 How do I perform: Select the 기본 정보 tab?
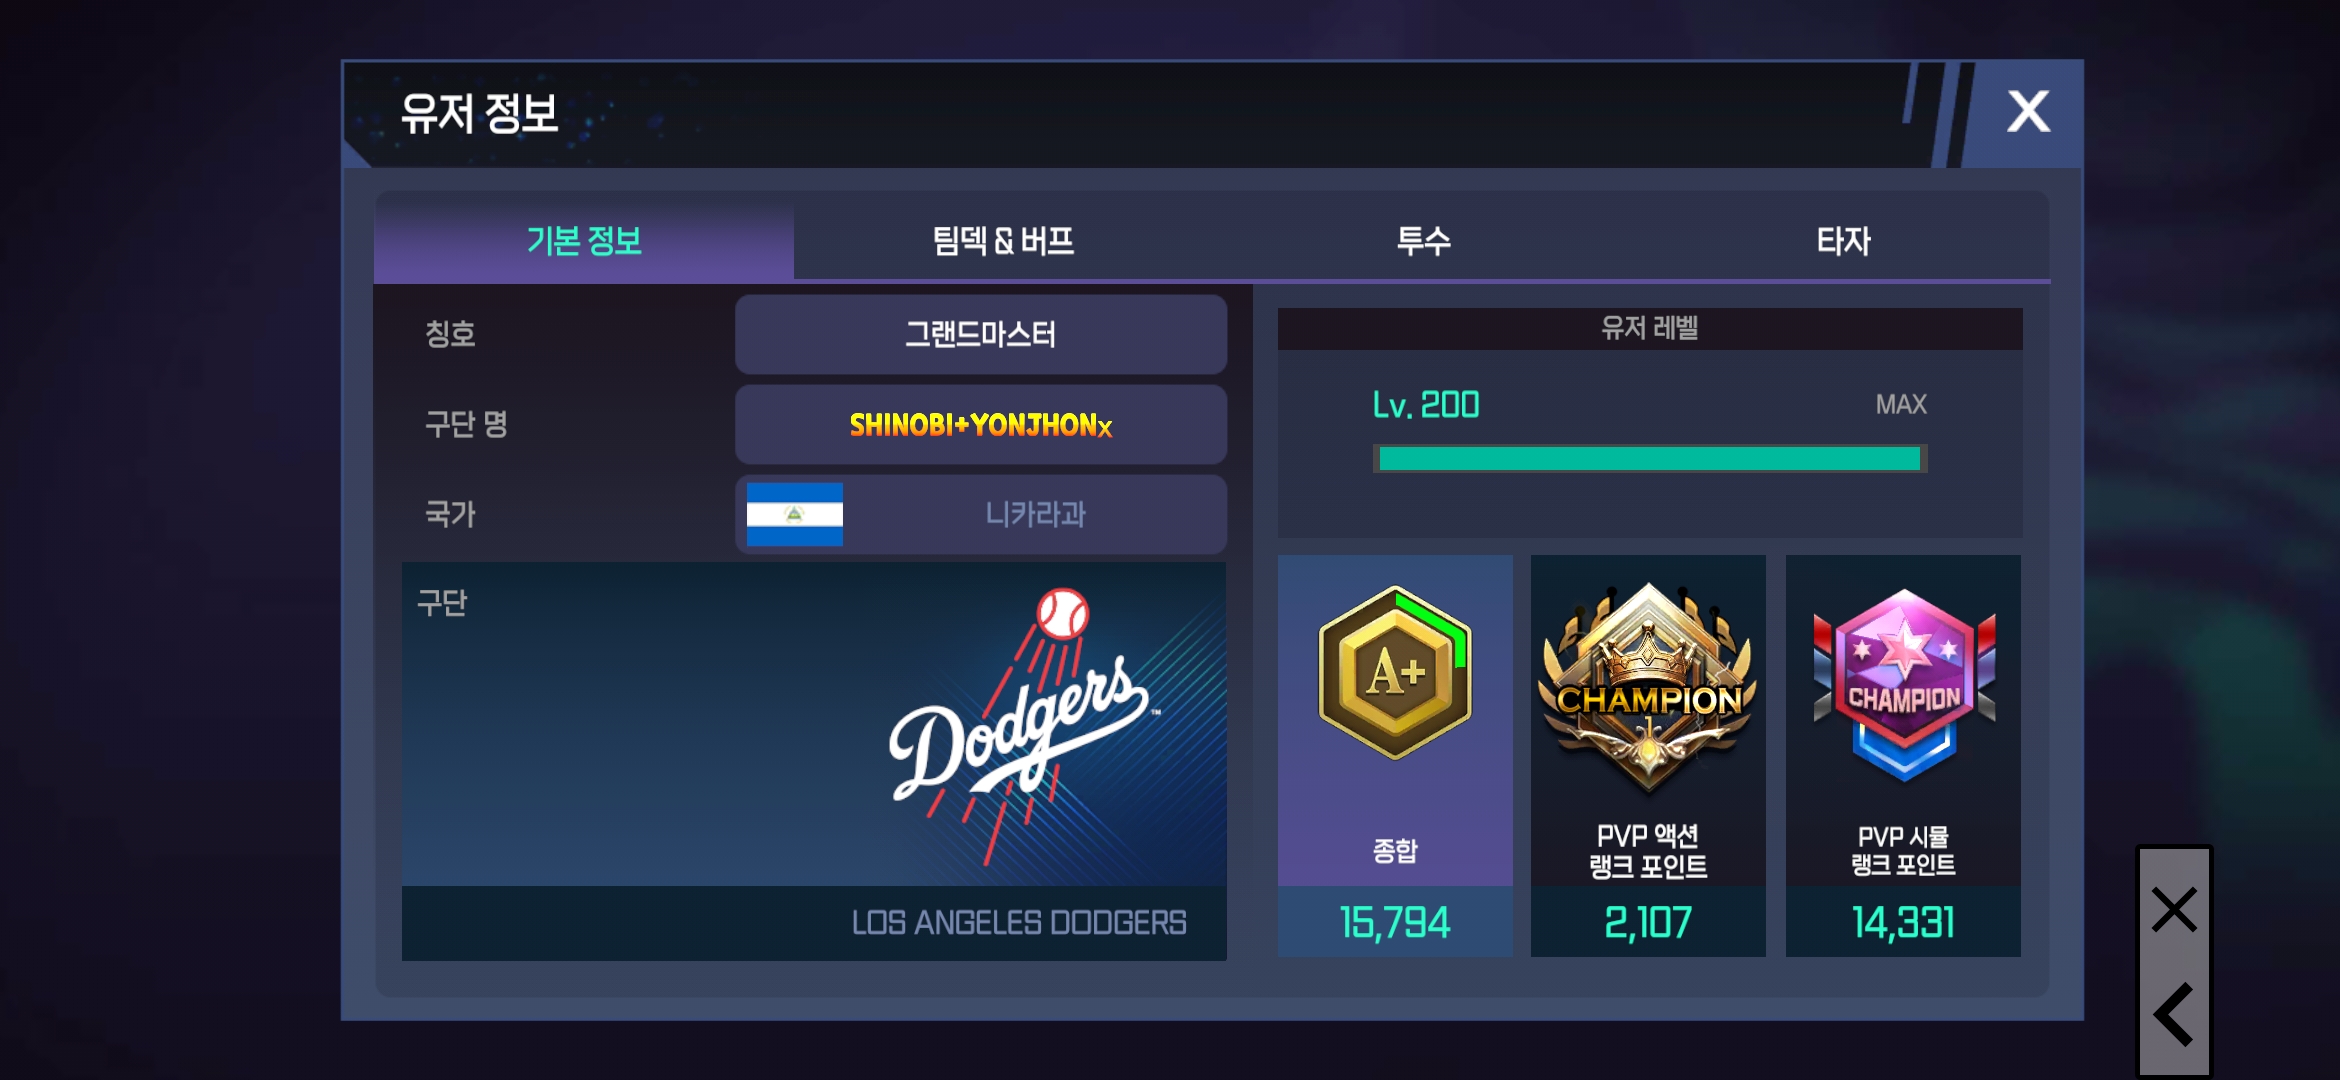(584, 240)
